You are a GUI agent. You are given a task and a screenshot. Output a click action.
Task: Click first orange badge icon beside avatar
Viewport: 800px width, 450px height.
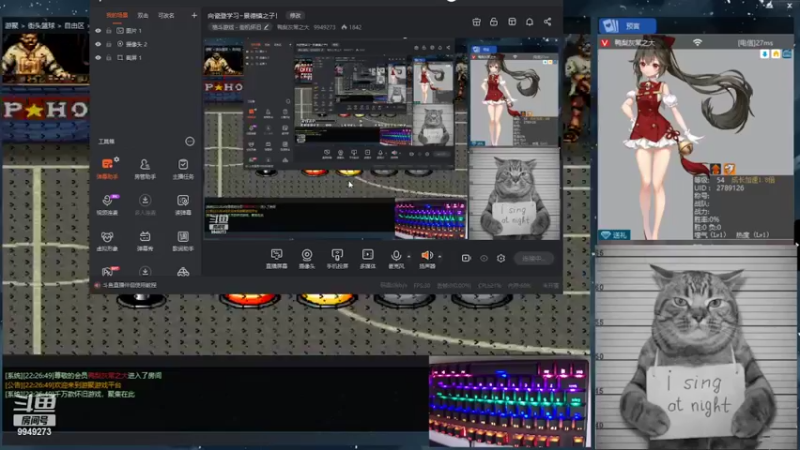pyautogui.click(x=716, y=168)
